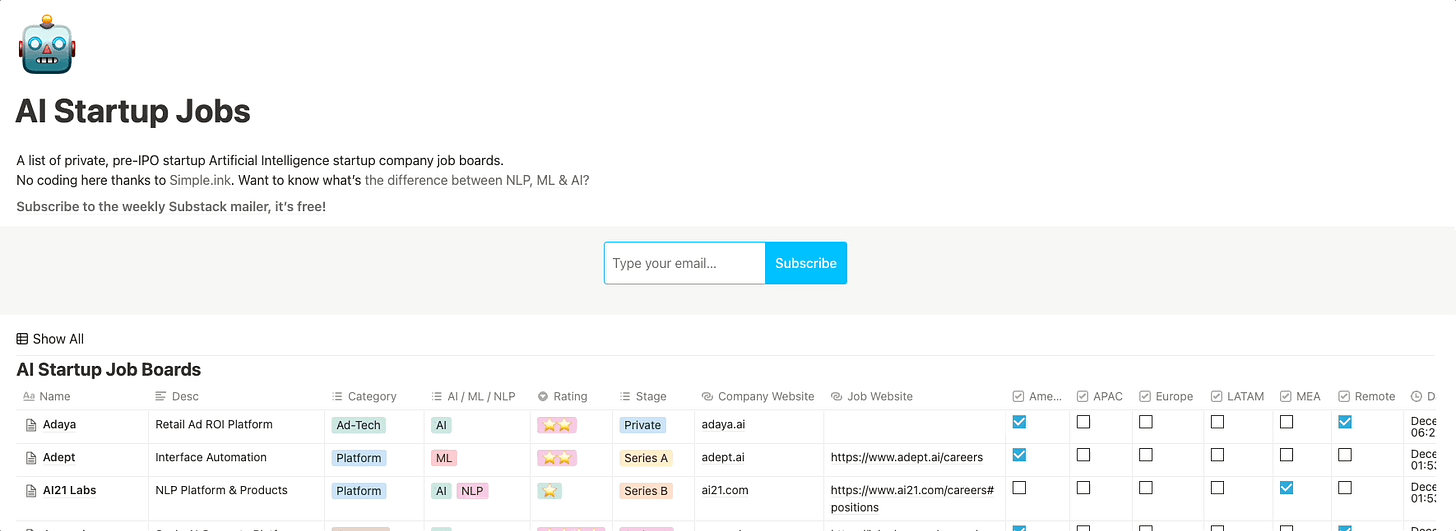Click the table icon beside Show All
Viewport: 1456px width, 531px height.
22,339
